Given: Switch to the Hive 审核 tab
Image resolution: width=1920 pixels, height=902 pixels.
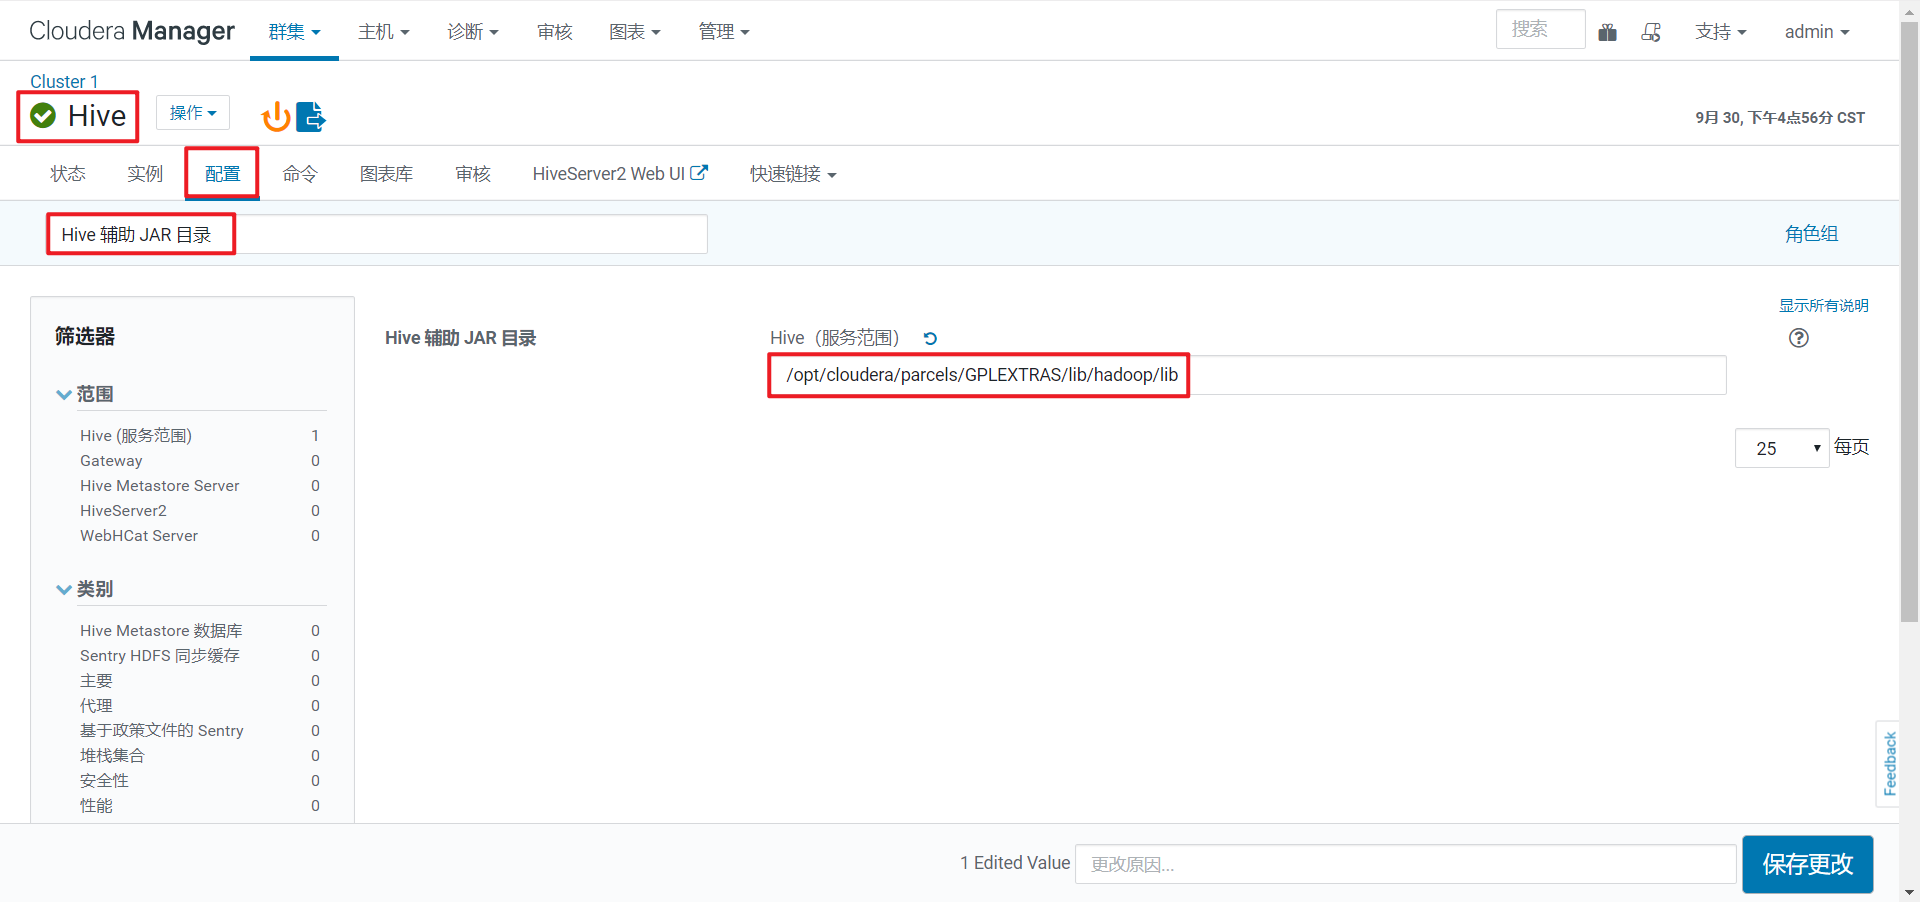Looking at the screenshot, I should (473, 174).
